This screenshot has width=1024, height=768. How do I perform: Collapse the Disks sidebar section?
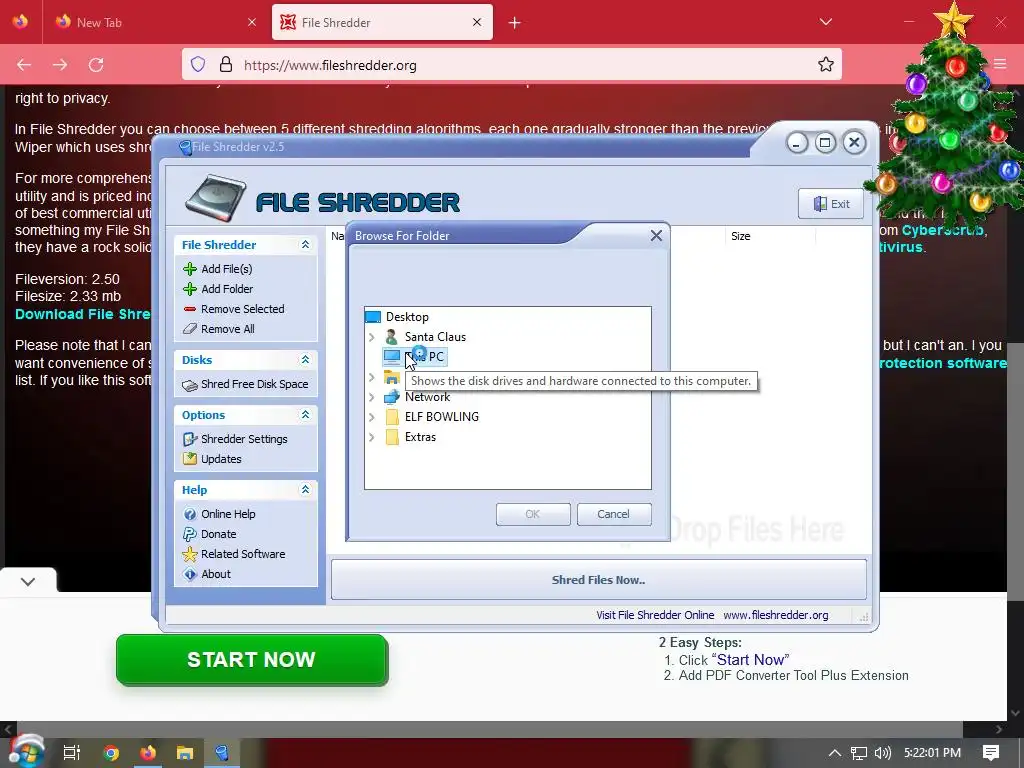pos(305,360)
